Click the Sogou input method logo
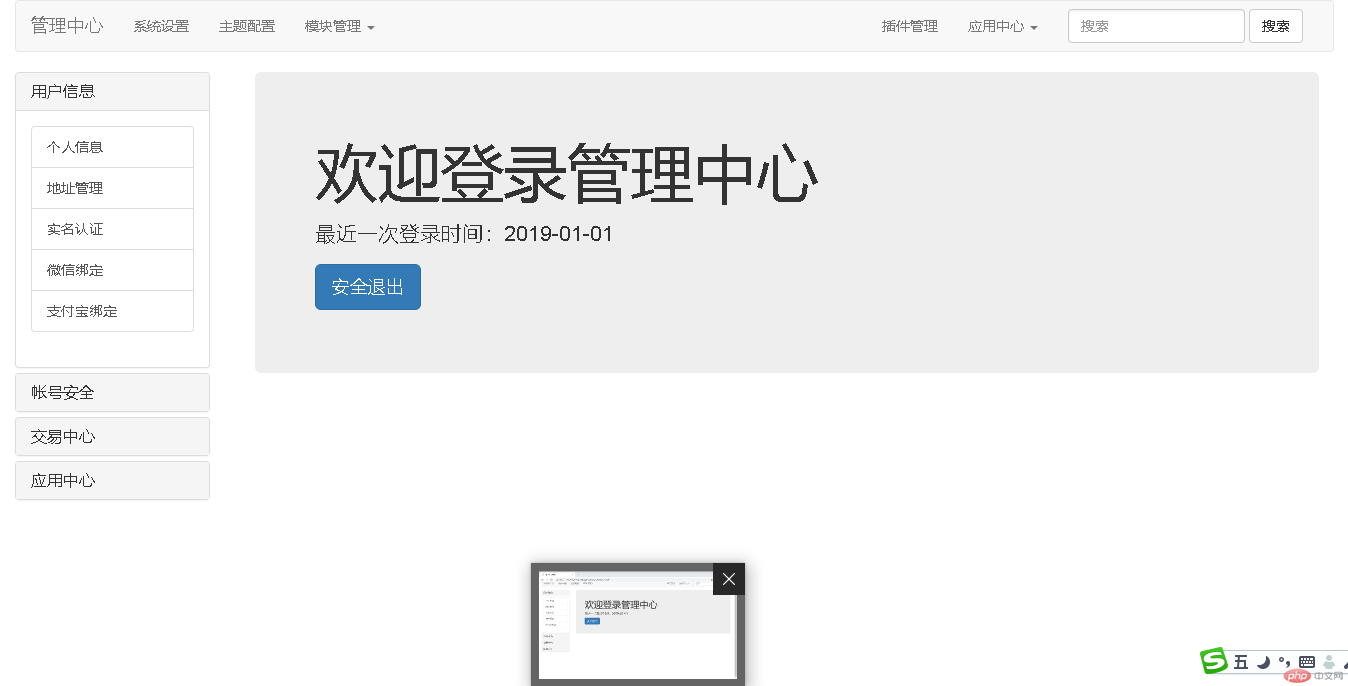This screenshot has height=686, width=1348. [1214, 661]
